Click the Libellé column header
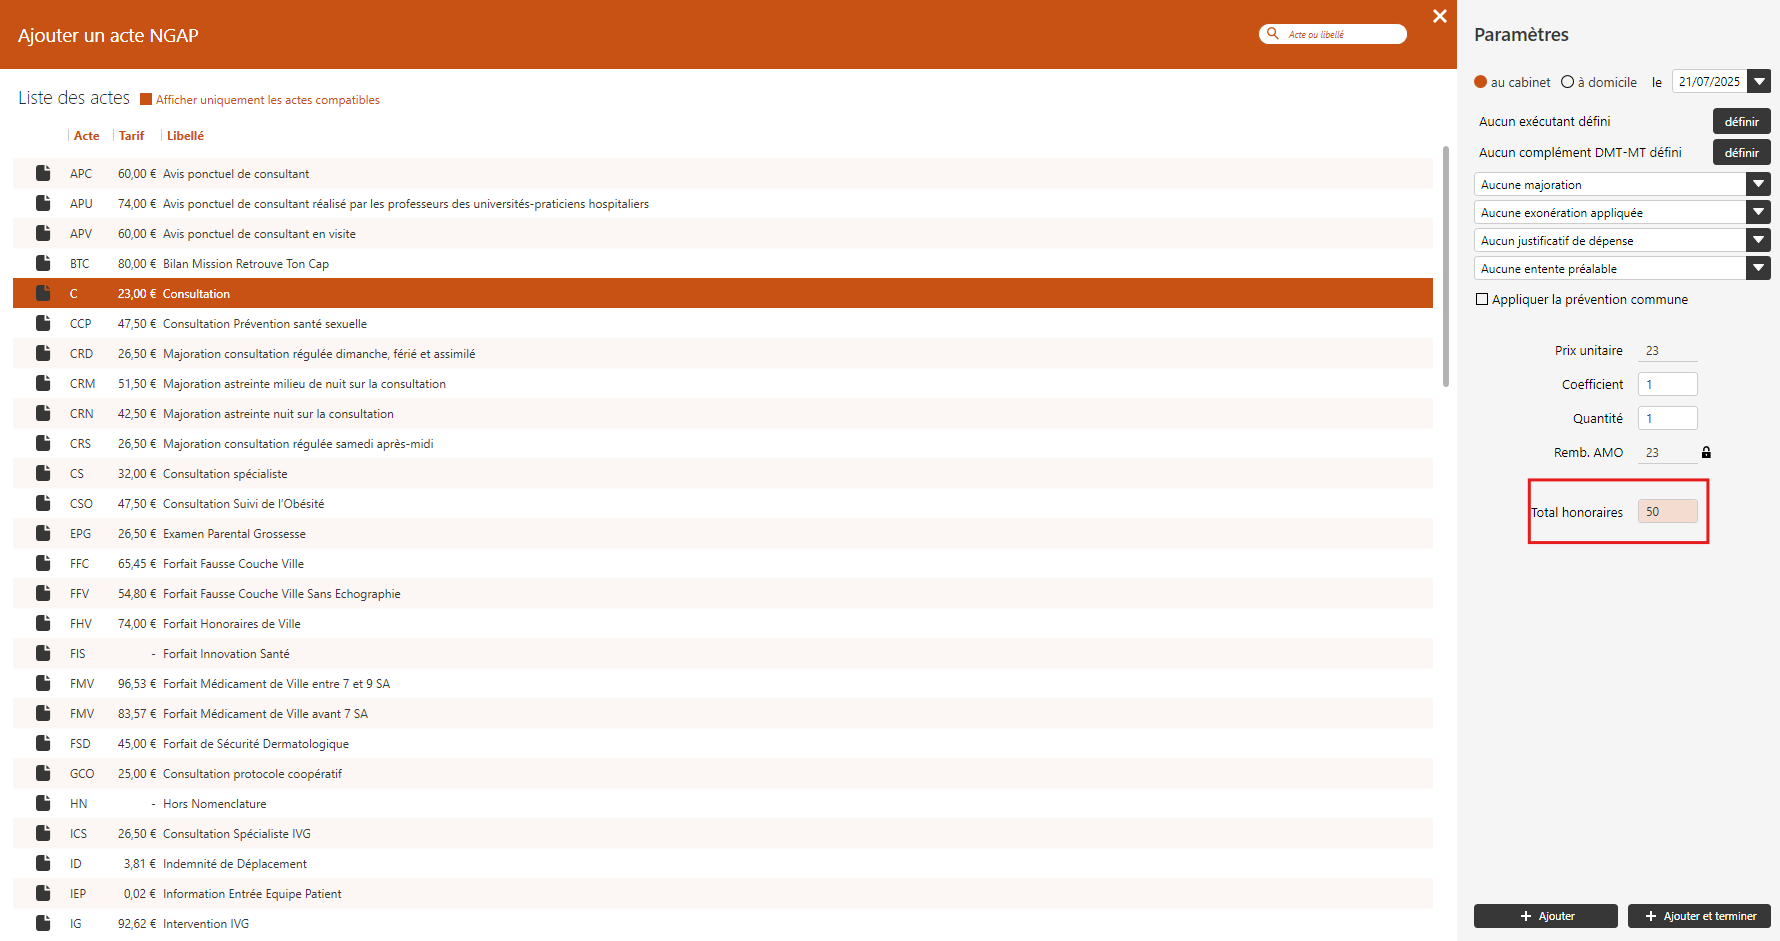Screen dimensions: 1780x941 pos(185,136)
